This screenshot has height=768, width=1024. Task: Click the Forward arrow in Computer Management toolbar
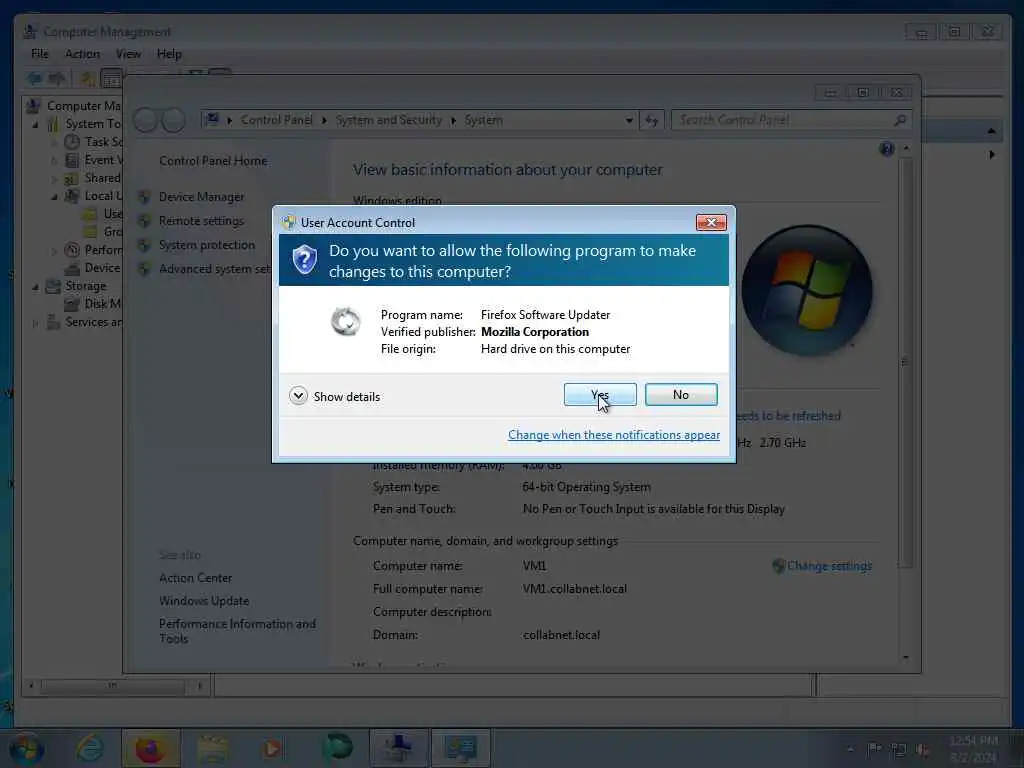(x=57, y=79)
